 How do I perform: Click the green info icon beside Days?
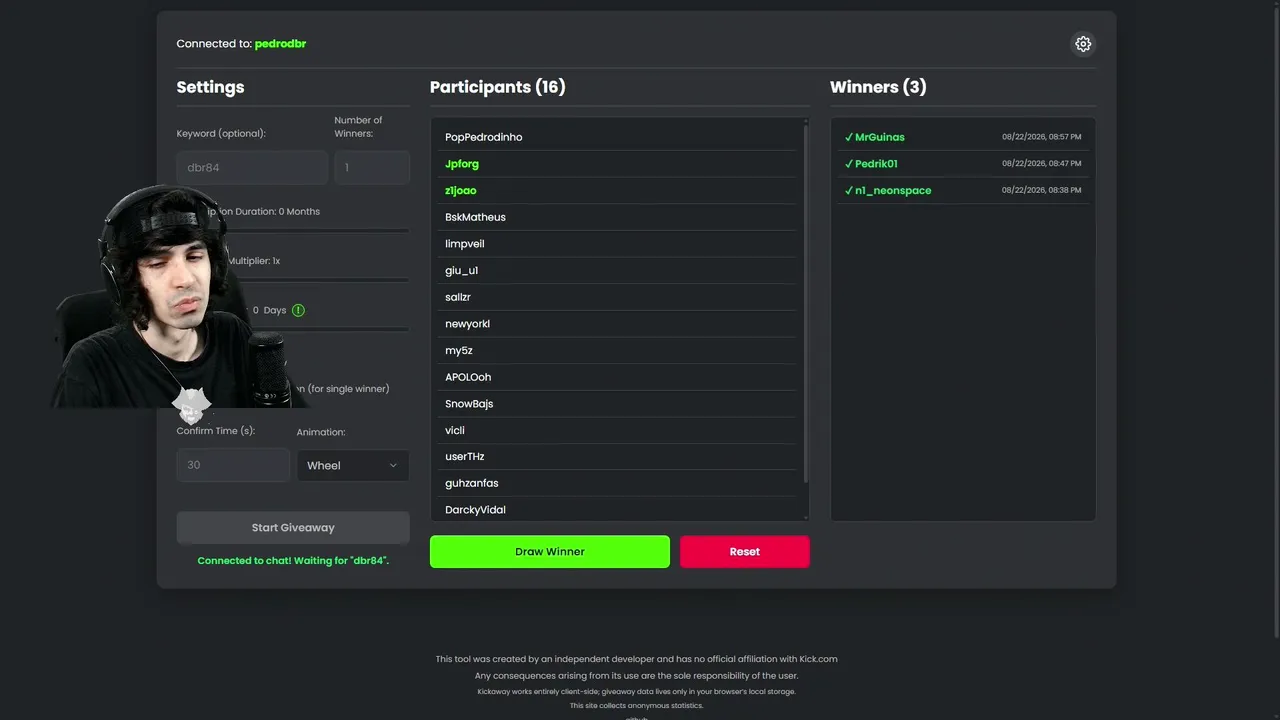[298, 310]
